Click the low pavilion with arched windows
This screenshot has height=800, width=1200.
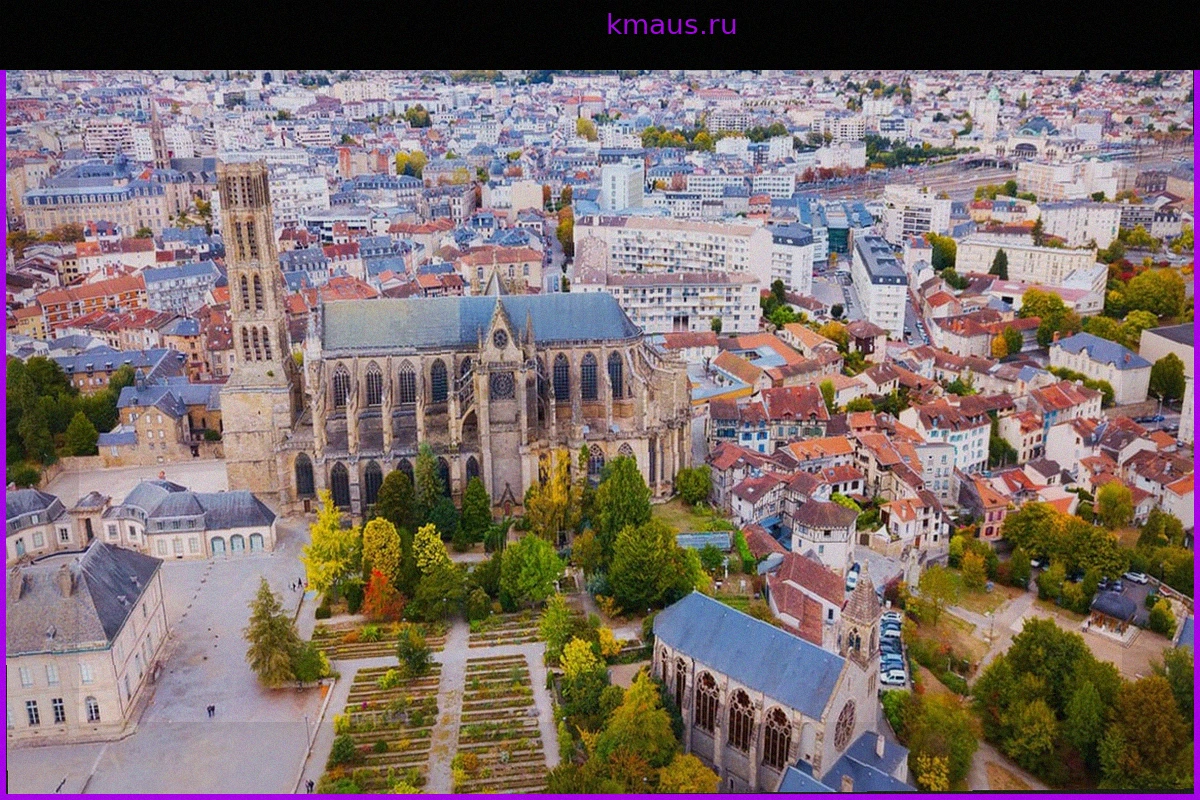pos(190,520)
